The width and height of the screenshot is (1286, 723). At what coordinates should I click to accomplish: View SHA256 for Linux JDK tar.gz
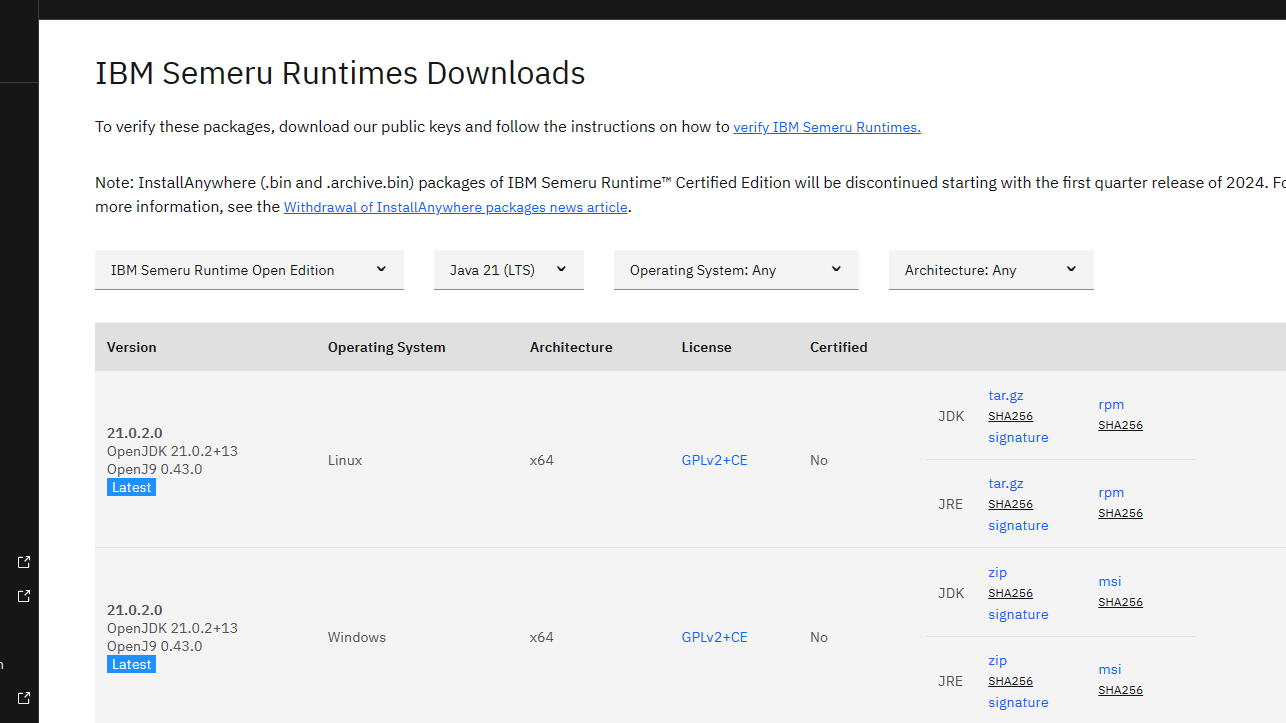tap(1010, 416)
